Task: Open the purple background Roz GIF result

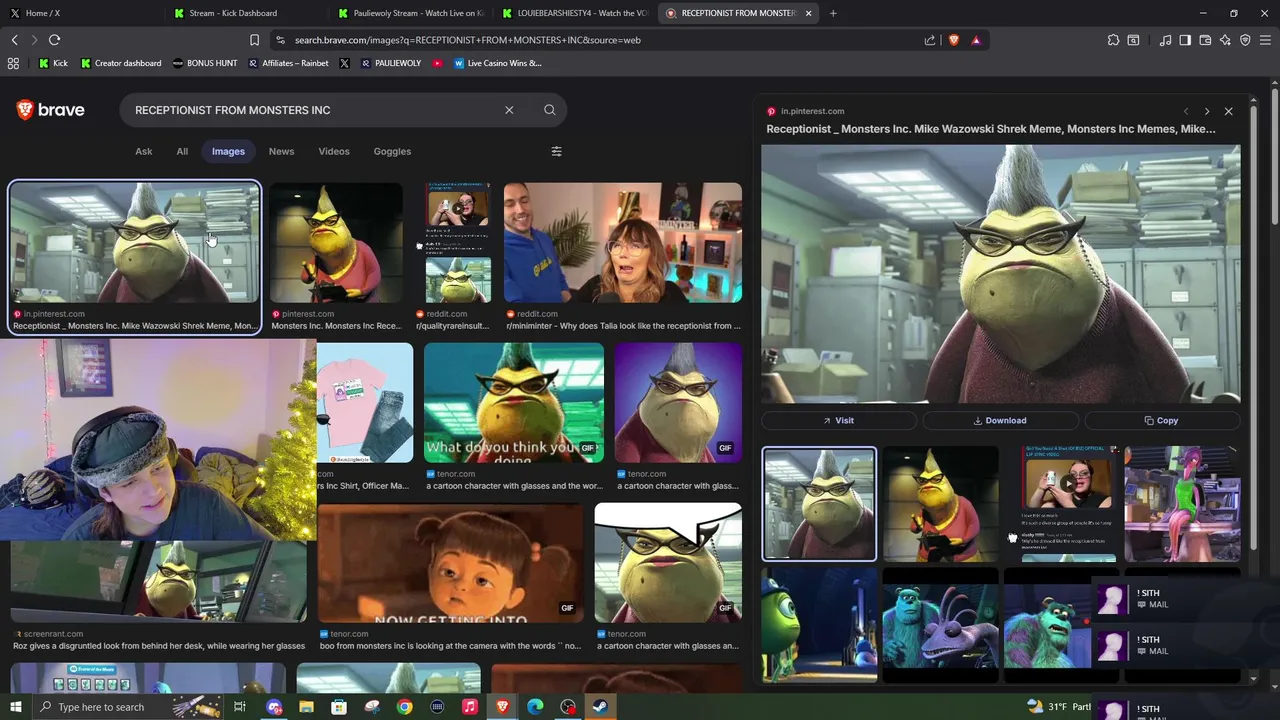Action: 678,403
